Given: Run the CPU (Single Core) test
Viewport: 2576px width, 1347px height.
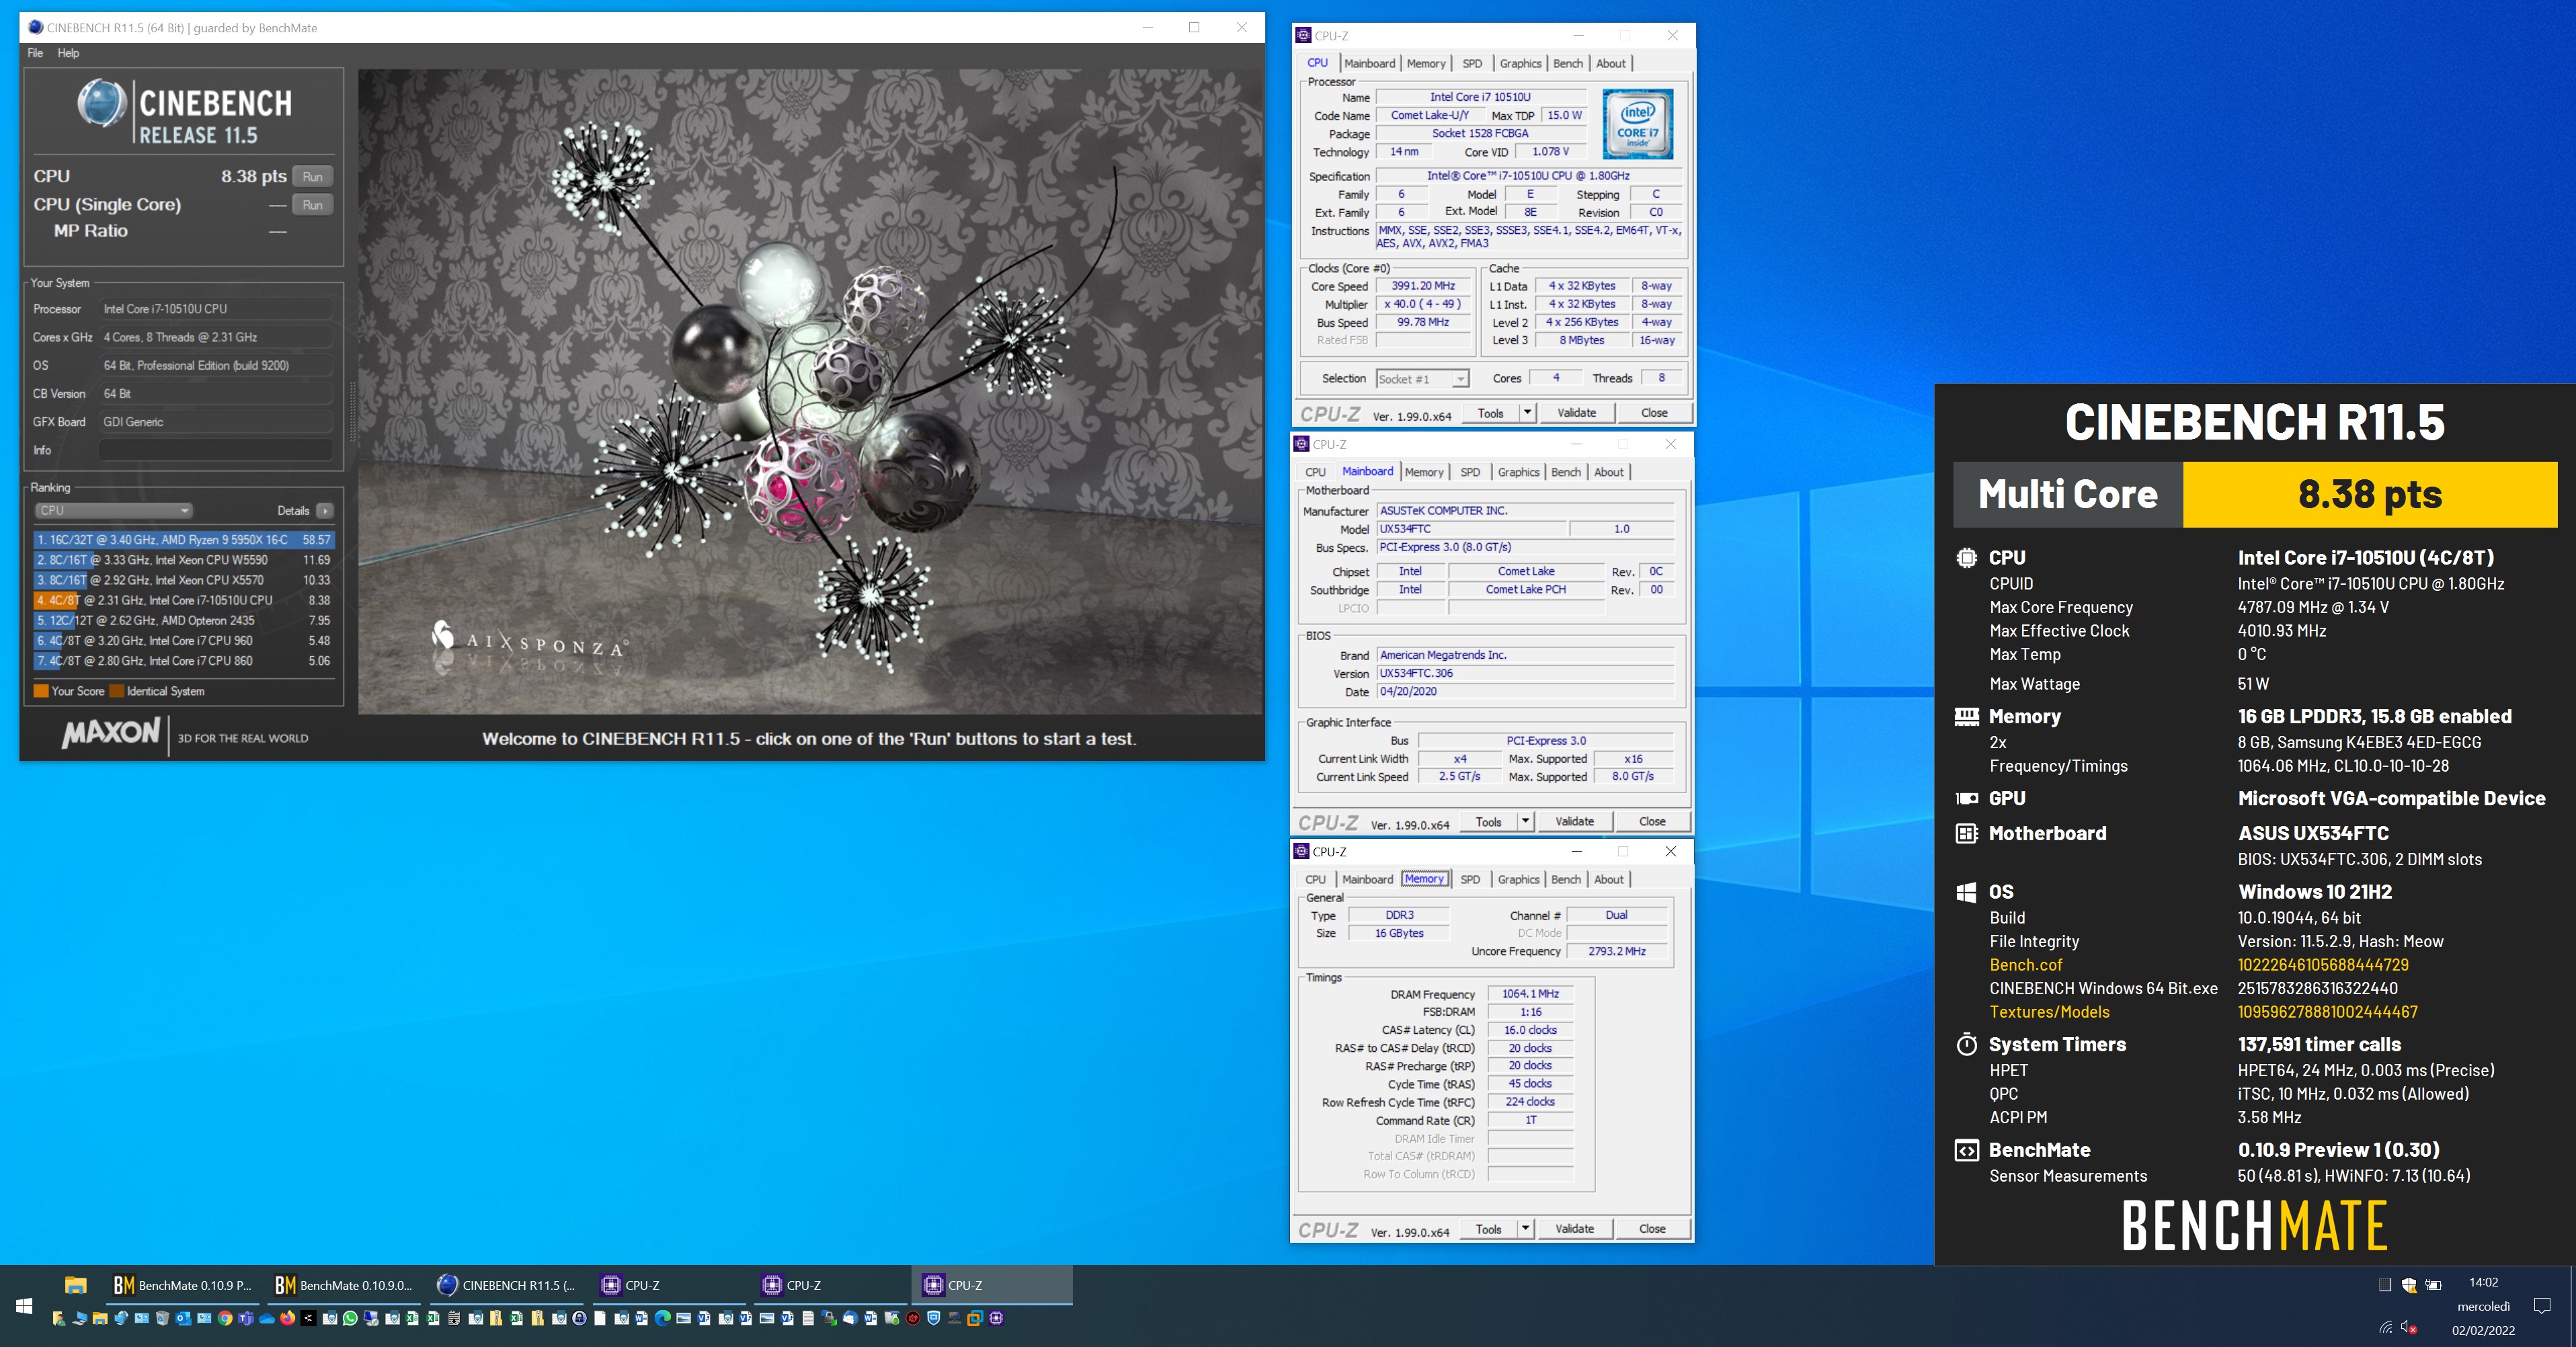Looking at the screenshot, I should click(312, 205).
